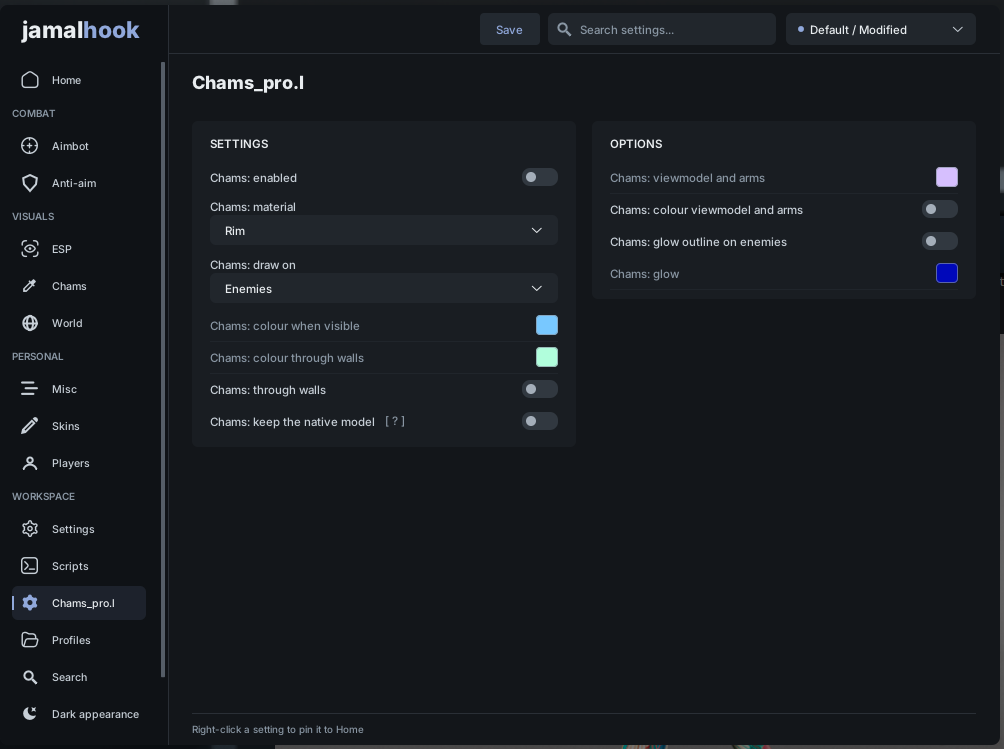This screenshot has height=749, width=1004.
Task: Click the Chams_pro.l gear icon
Action: [29, 603]
